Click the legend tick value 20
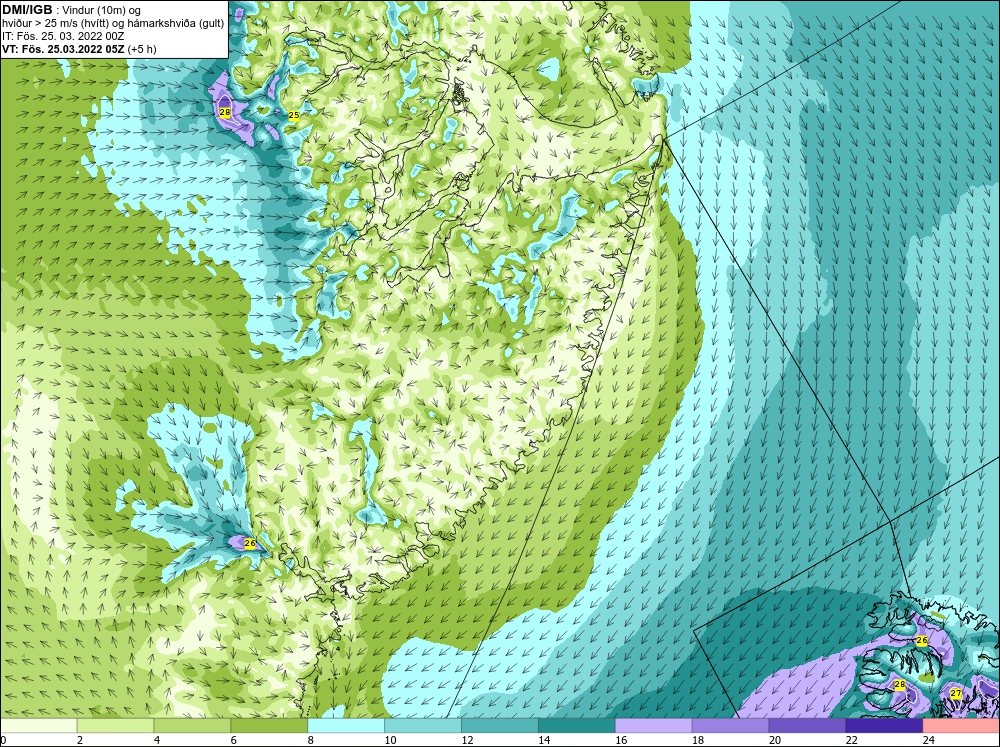 775,740
